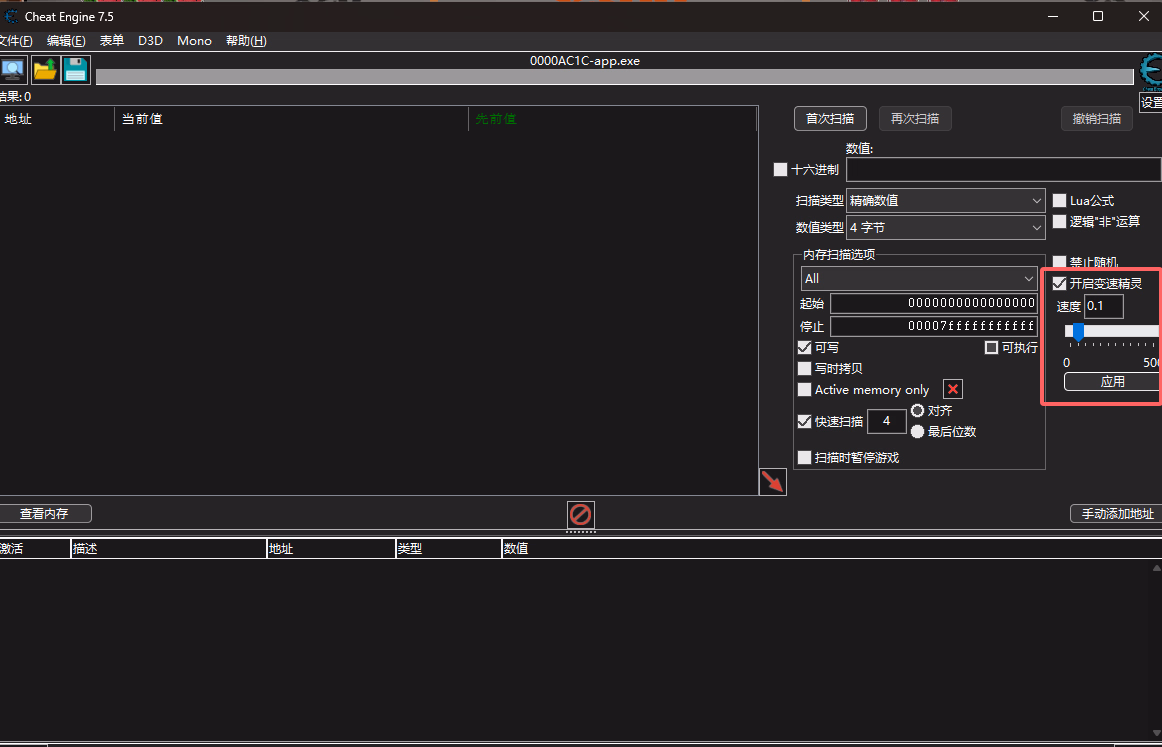
Task: Open the Mono menu
Action: [x=194, y=41]
